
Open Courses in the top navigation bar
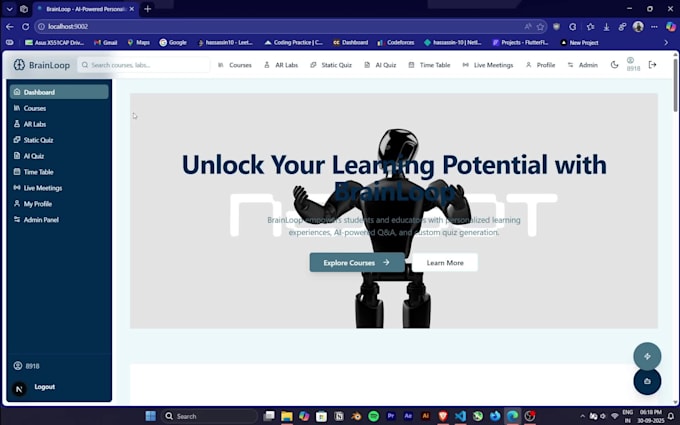(235, 65)
